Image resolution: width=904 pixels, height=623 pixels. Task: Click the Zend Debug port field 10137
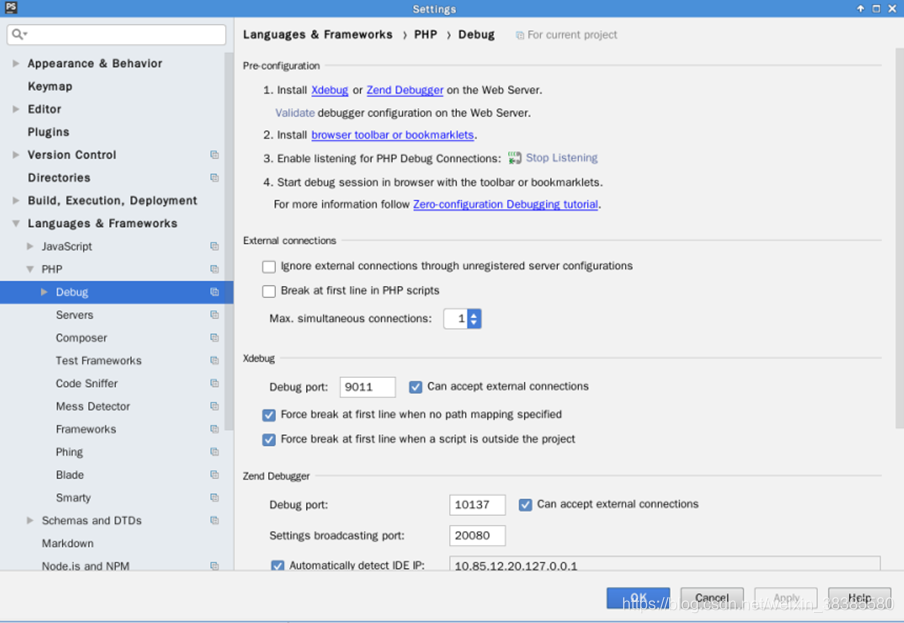(477, 505)
